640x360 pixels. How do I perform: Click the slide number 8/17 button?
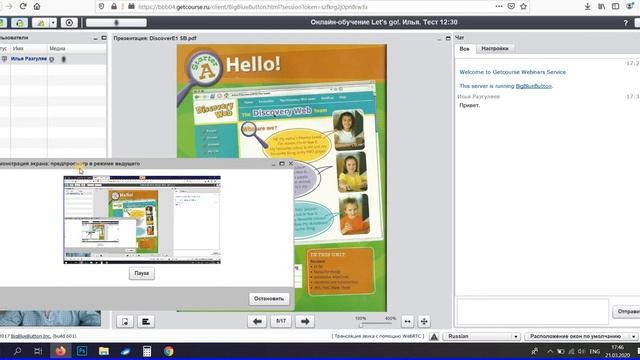(x=281, y=322)
